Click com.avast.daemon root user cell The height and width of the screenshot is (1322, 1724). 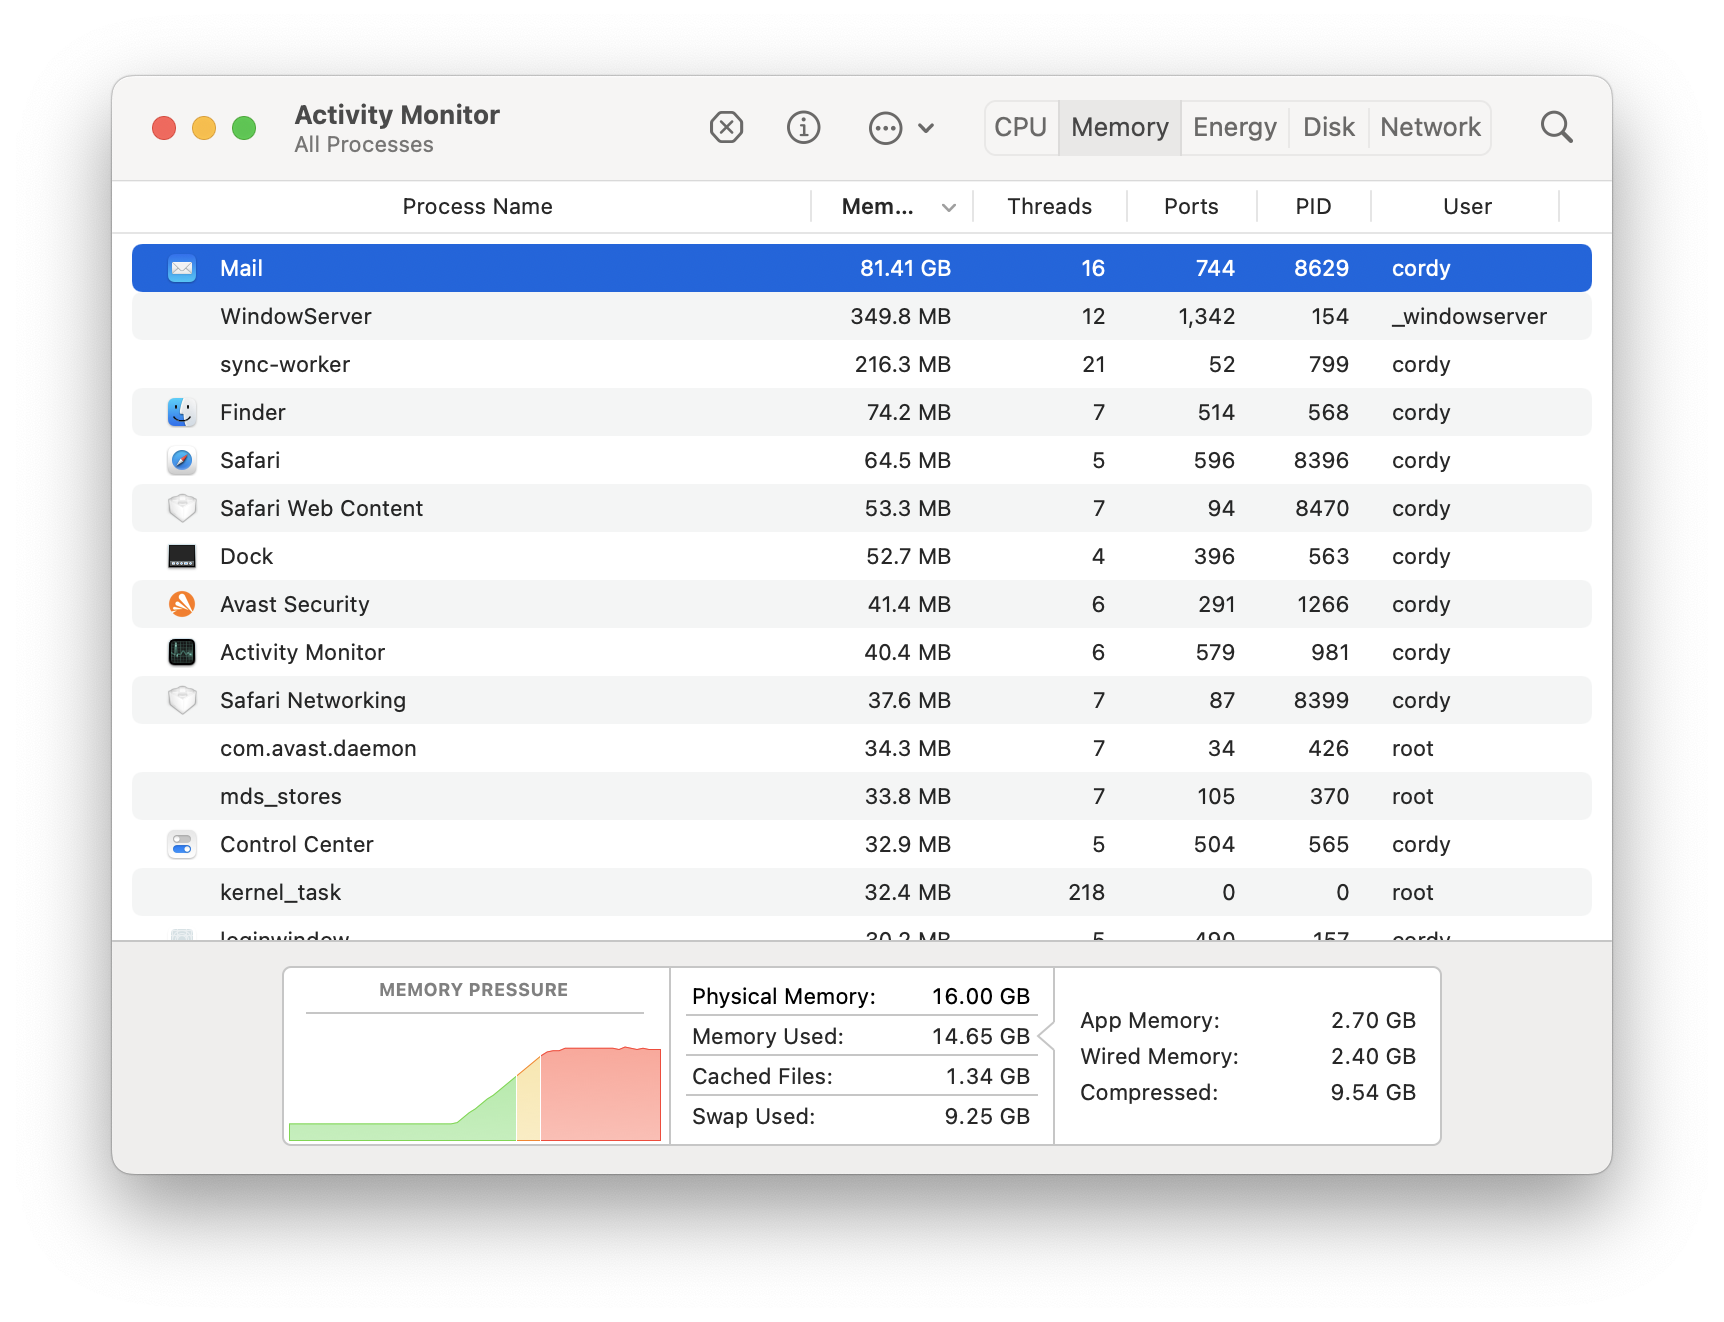pyautogui.click(x=1412, y=748)
